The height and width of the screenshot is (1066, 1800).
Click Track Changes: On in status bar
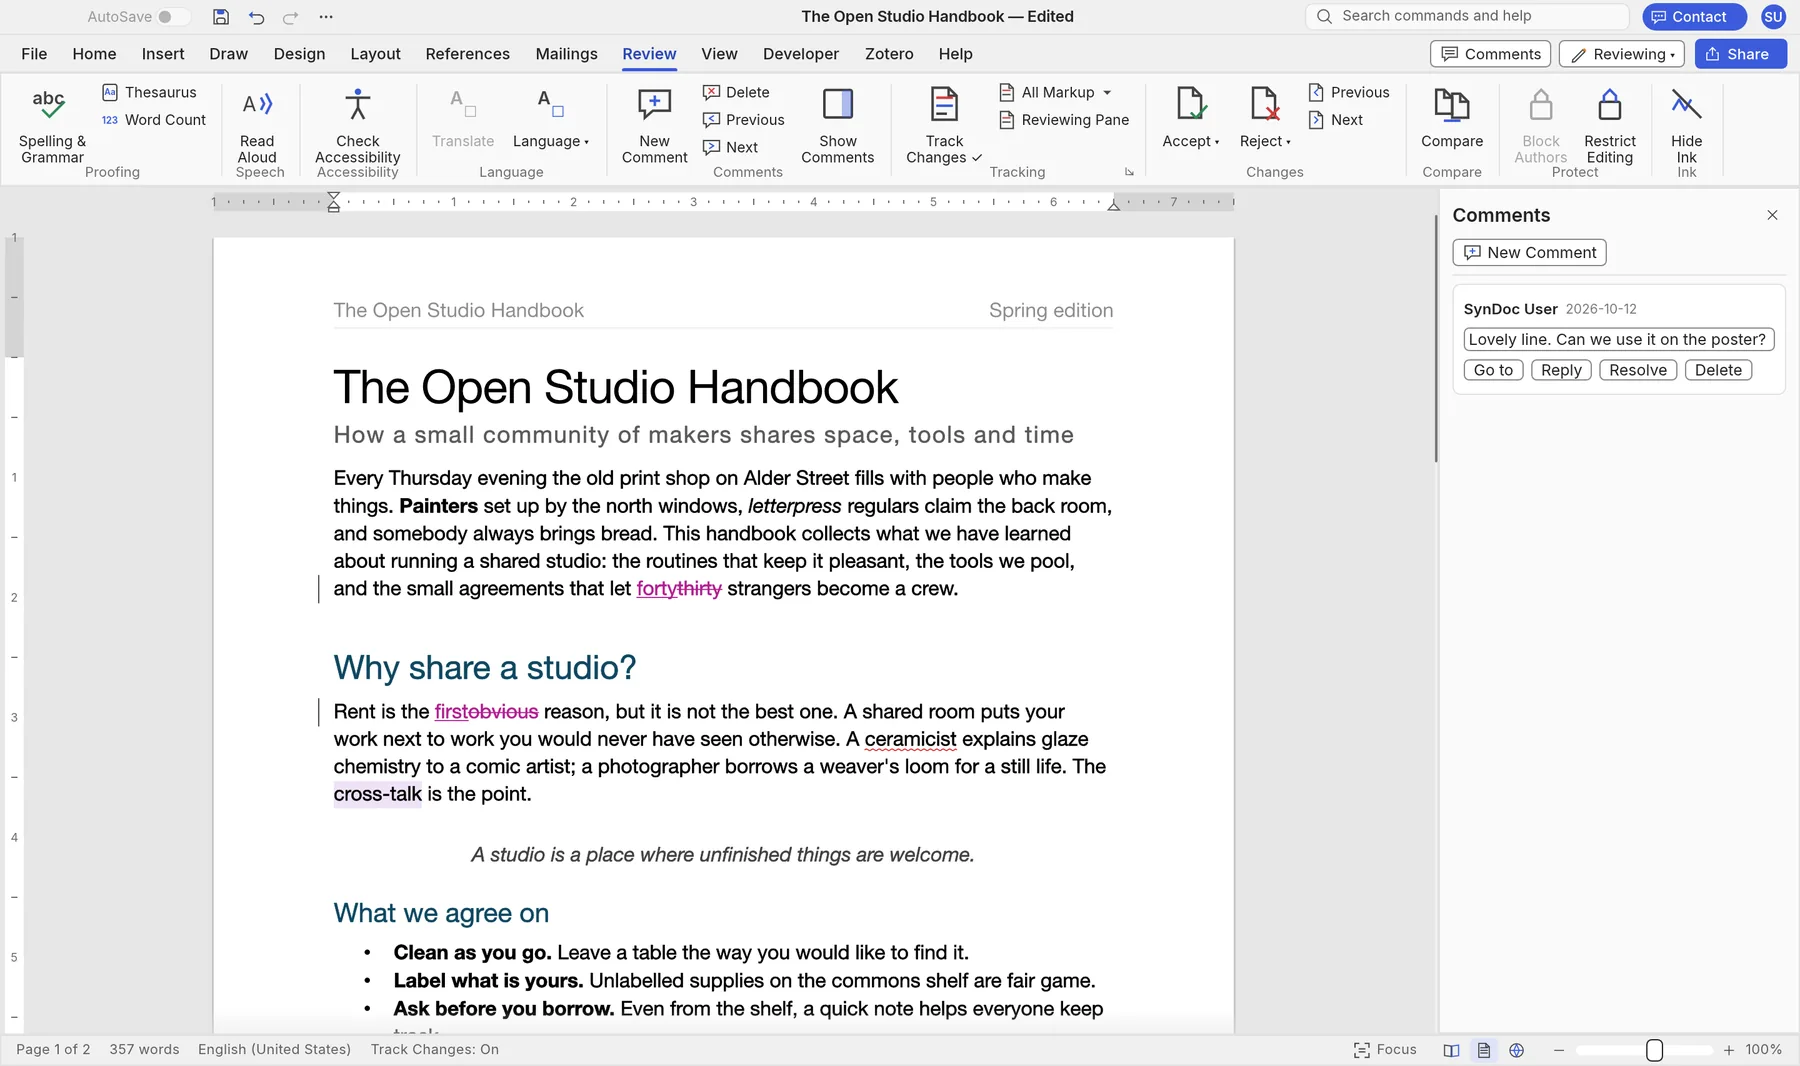[435, 1050]
